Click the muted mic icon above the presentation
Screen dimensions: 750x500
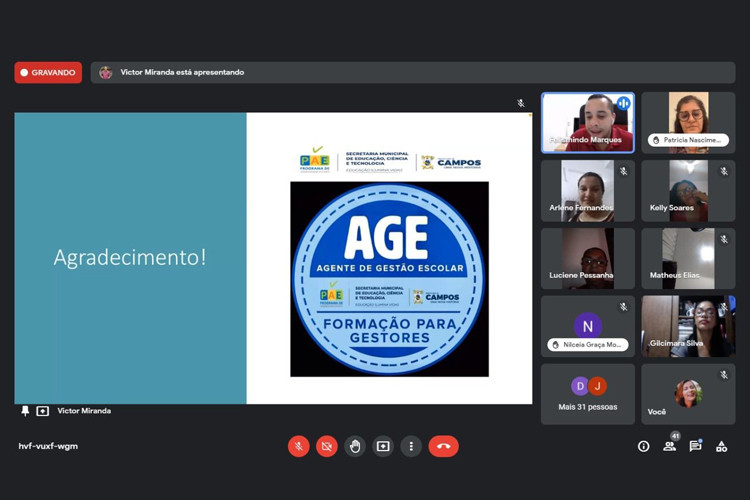(x=521, y=103)
